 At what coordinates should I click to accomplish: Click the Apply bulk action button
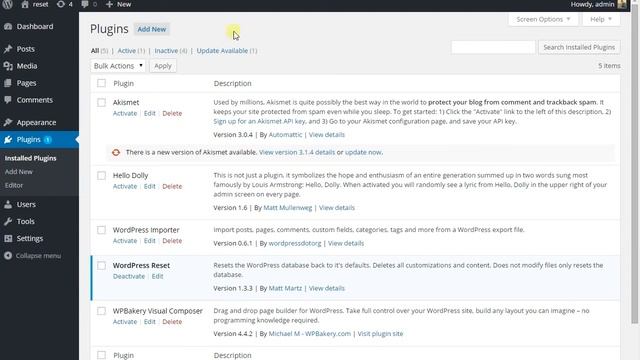tap(163, 66)
